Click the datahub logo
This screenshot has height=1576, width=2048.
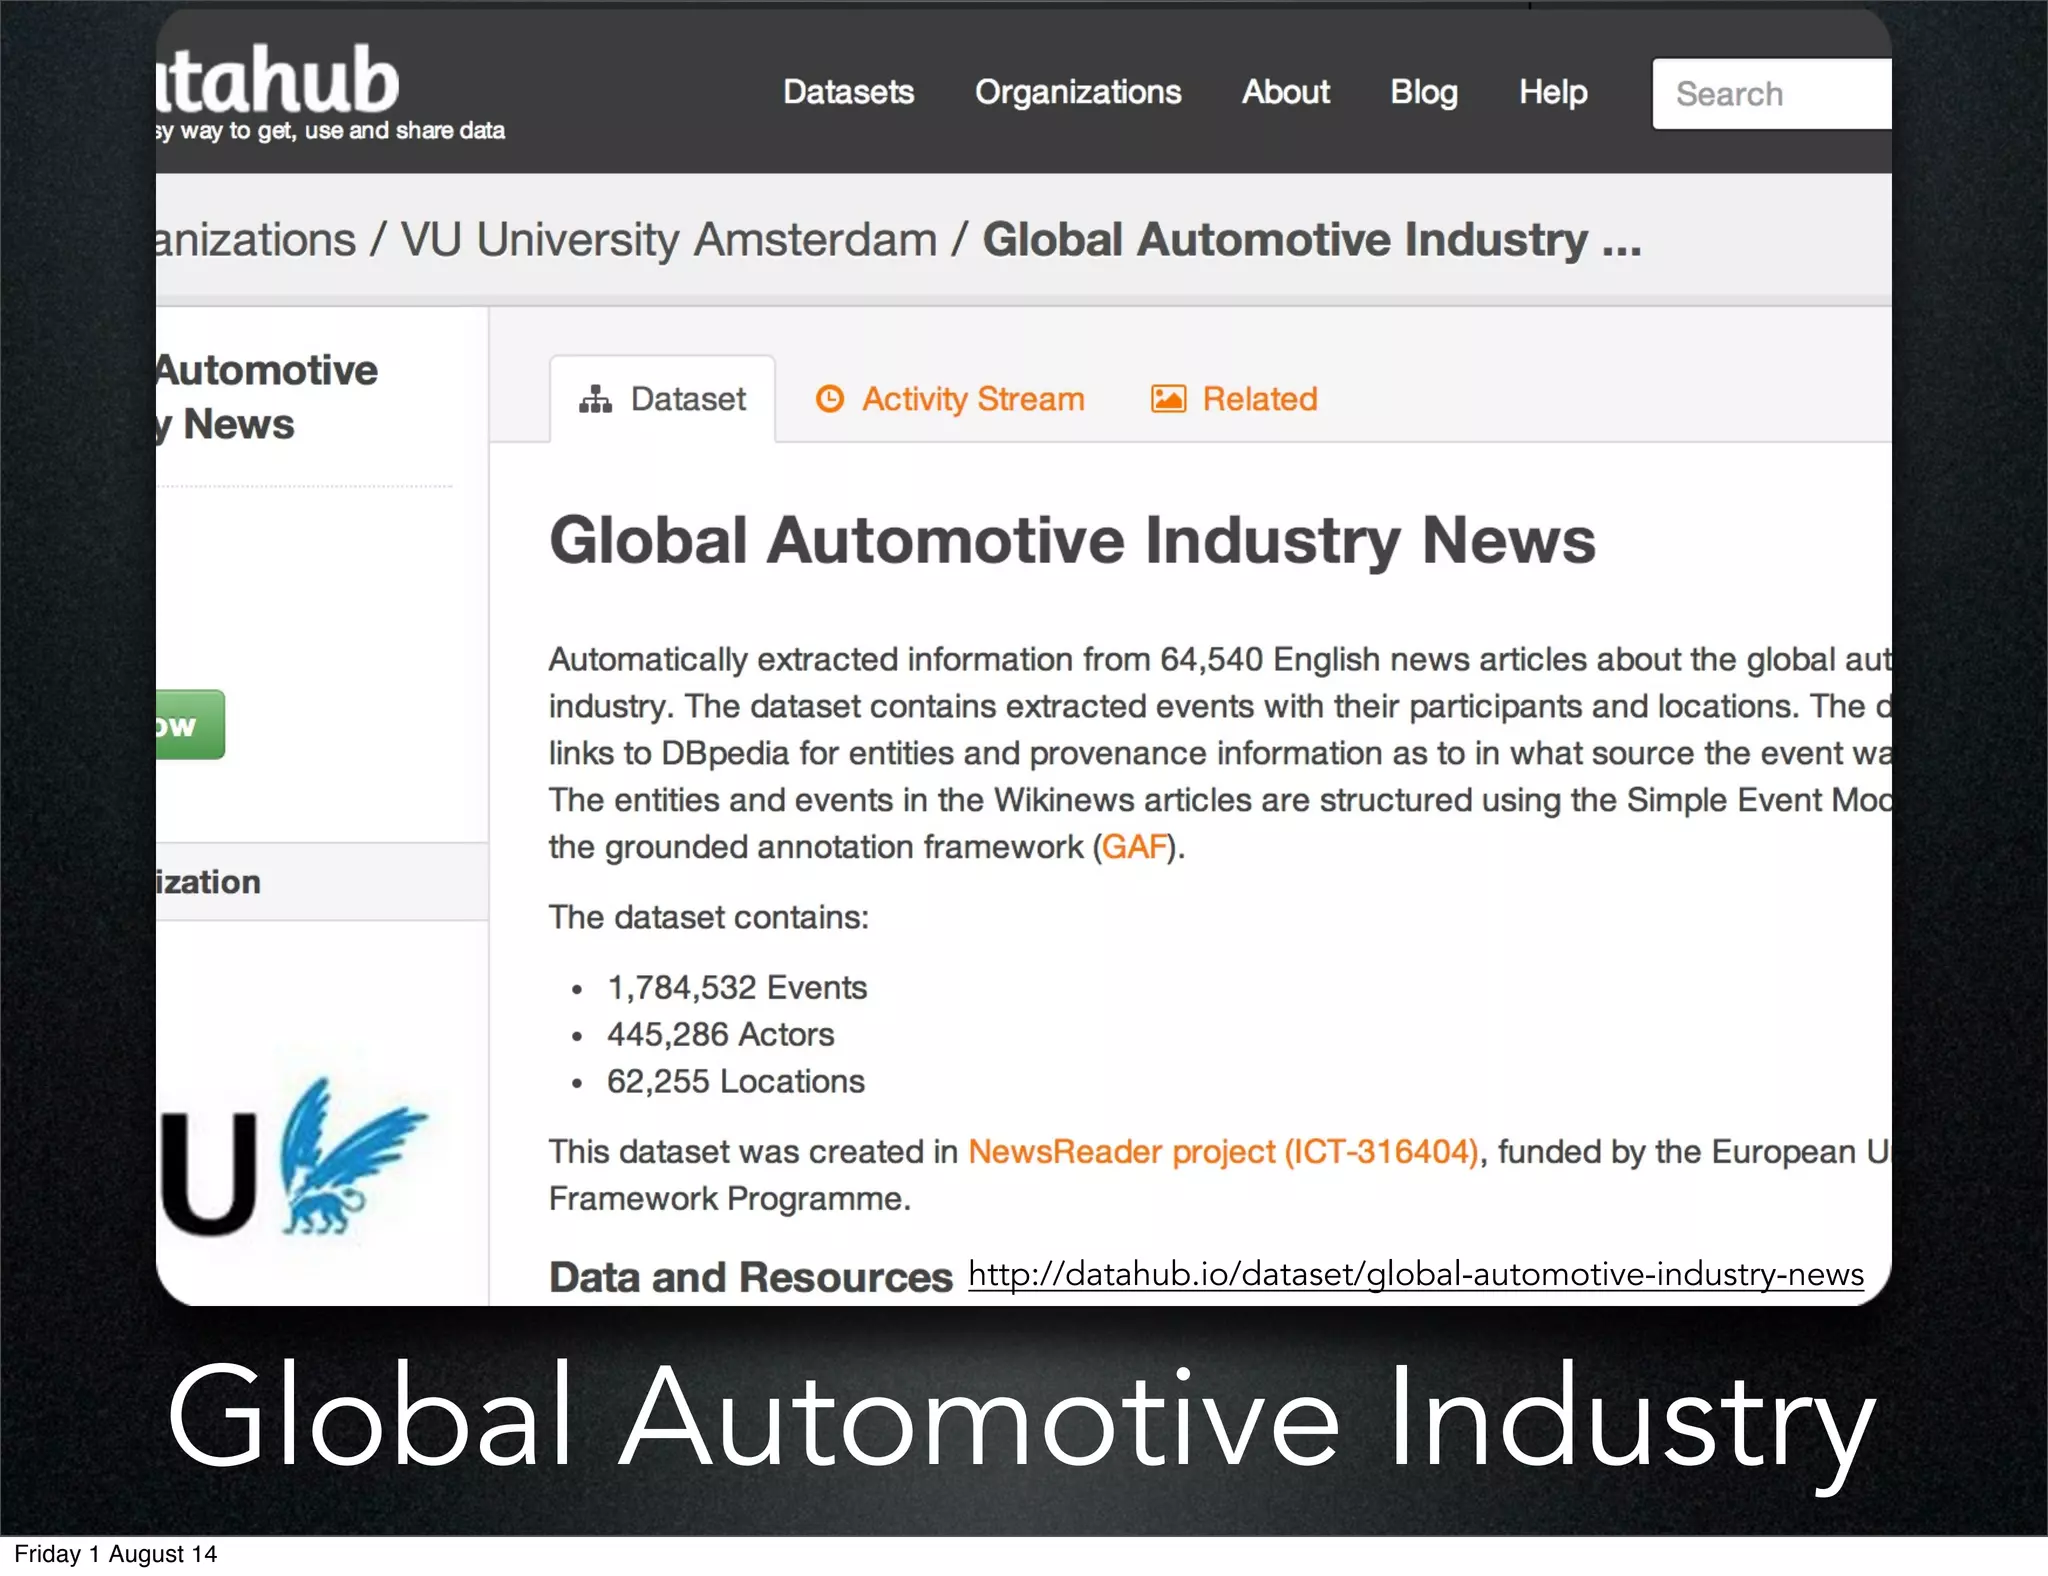click(278, 80)
